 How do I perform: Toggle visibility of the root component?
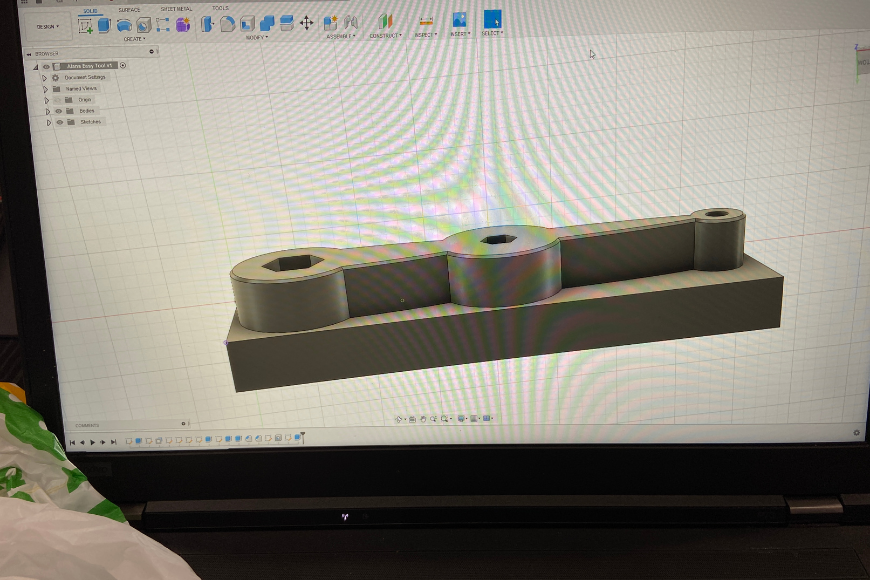46,67
